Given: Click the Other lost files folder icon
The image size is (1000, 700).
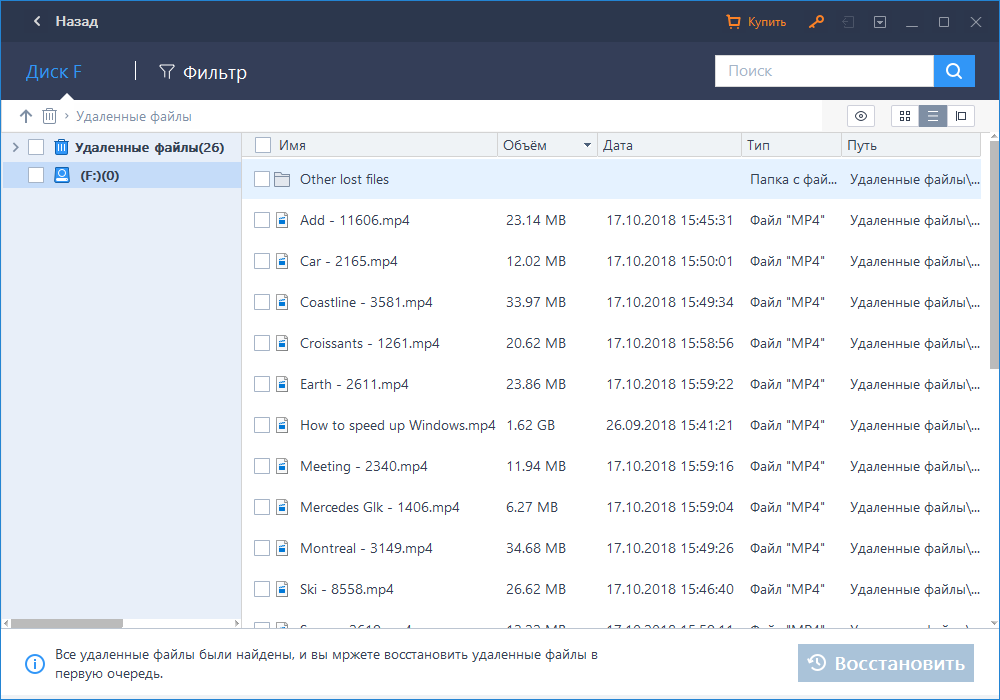Looking at the screenshot, I should coord(282,179).
